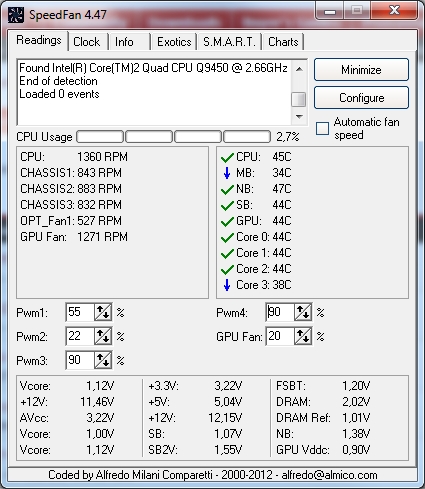Click the green check icon beside Core 2
Viewport: 425px width, 489px height.
[x=227, y=269]
